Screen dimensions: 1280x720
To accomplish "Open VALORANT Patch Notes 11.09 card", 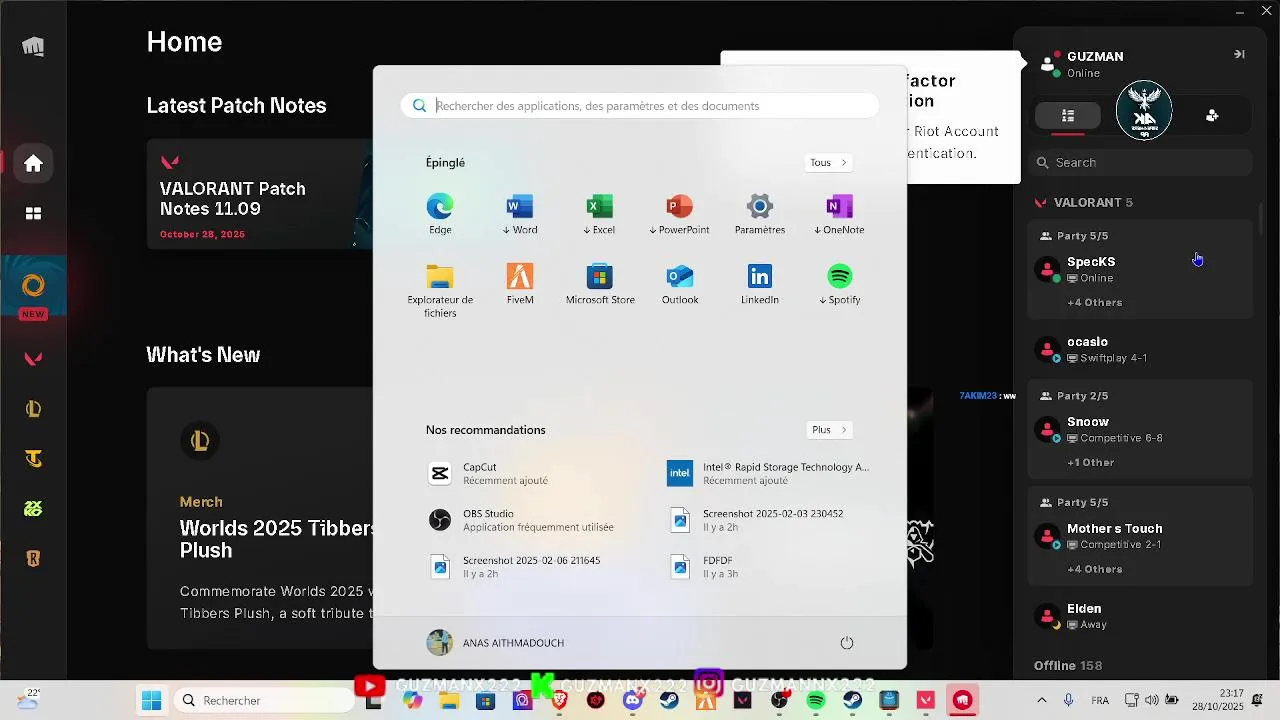I will point(260,194).
